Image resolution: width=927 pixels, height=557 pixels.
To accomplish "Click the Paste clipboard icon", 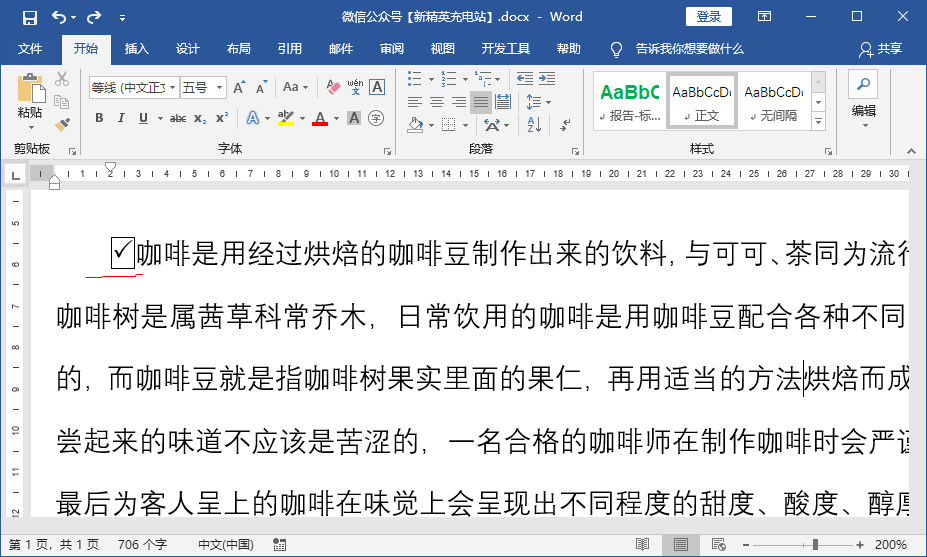I will 31,88.
